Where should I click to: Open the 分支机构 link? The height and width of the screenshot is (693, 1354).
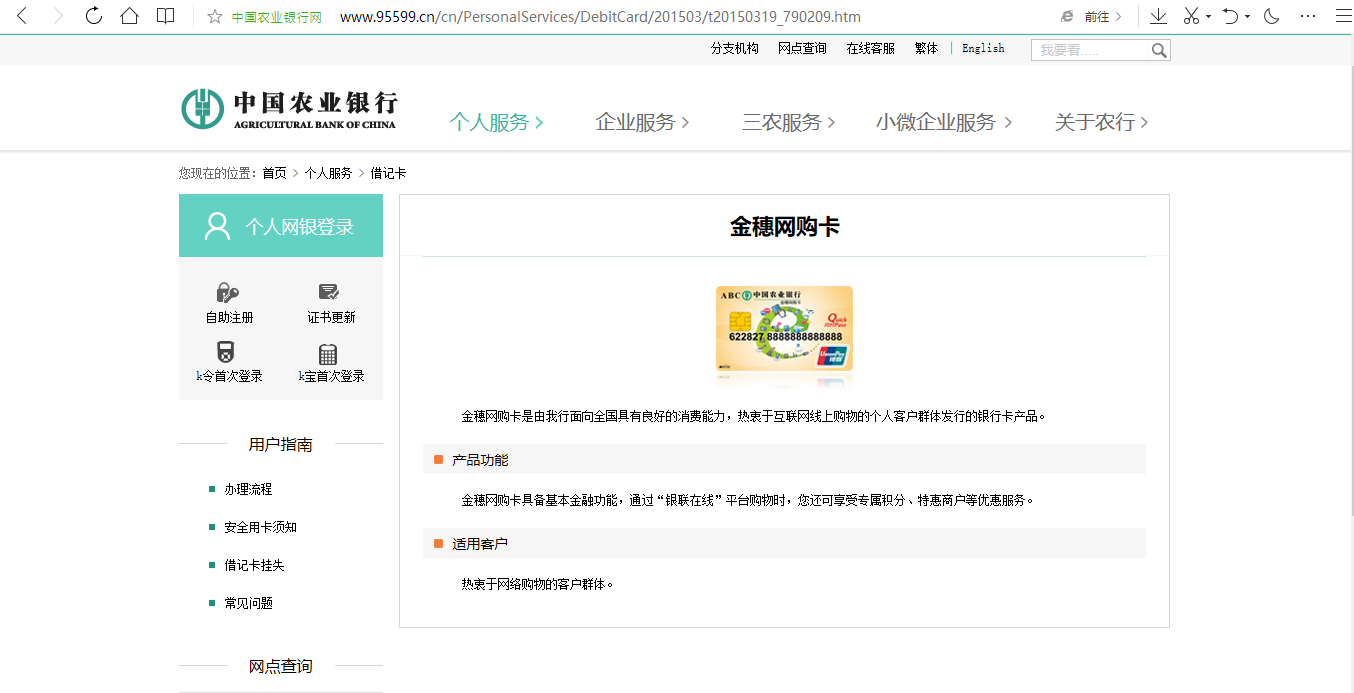[x=735, y=48]
